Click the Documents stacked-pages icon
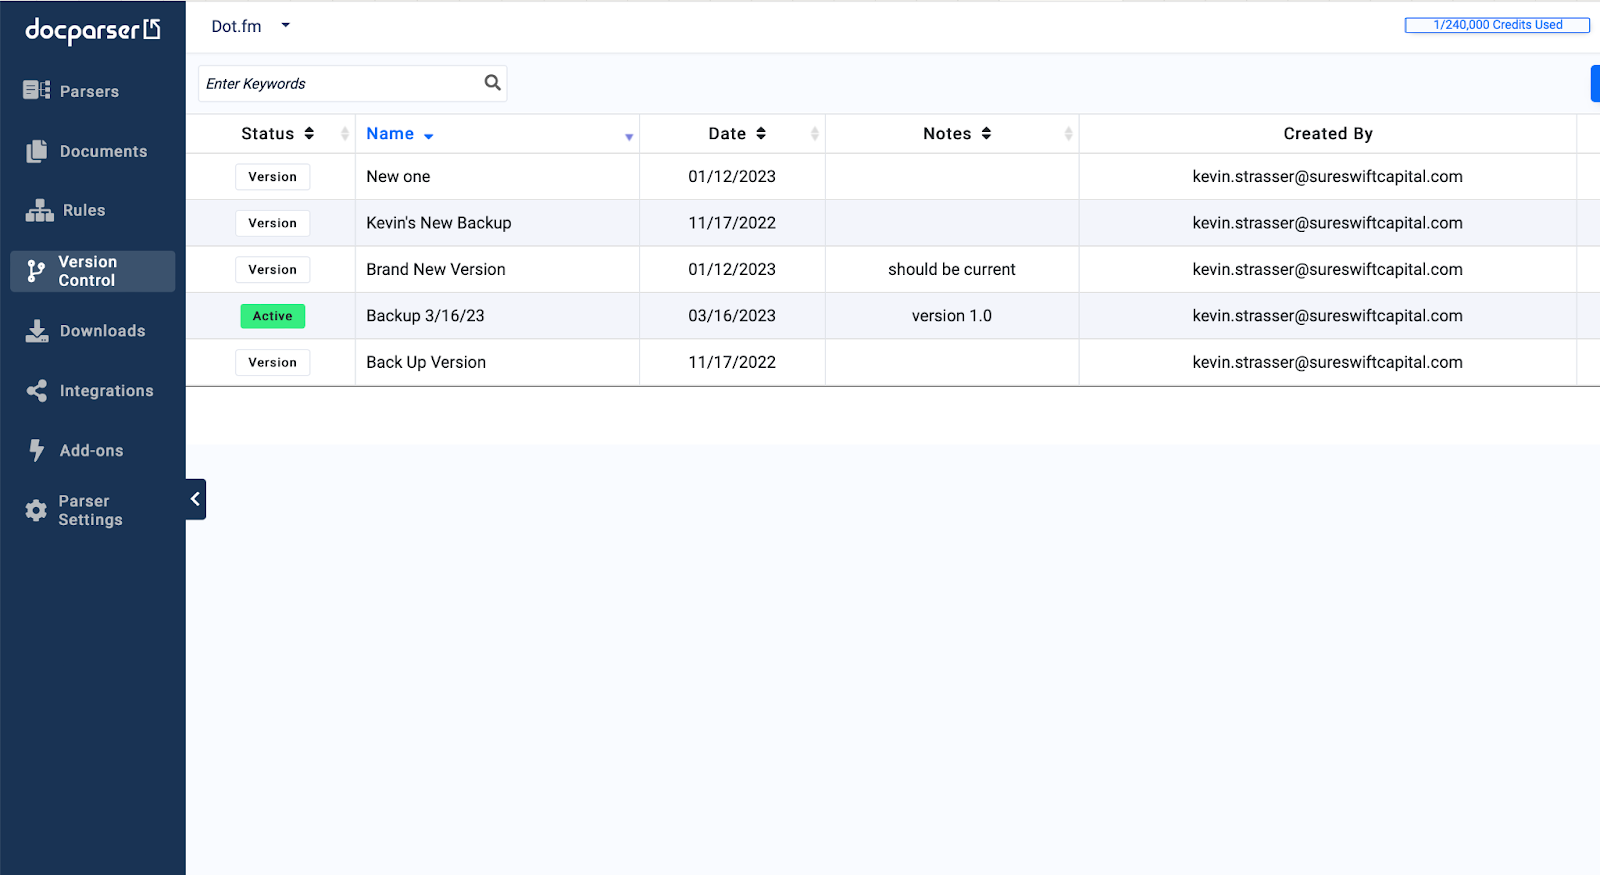This screenshot has width=1600, height=875. point(37,151)
